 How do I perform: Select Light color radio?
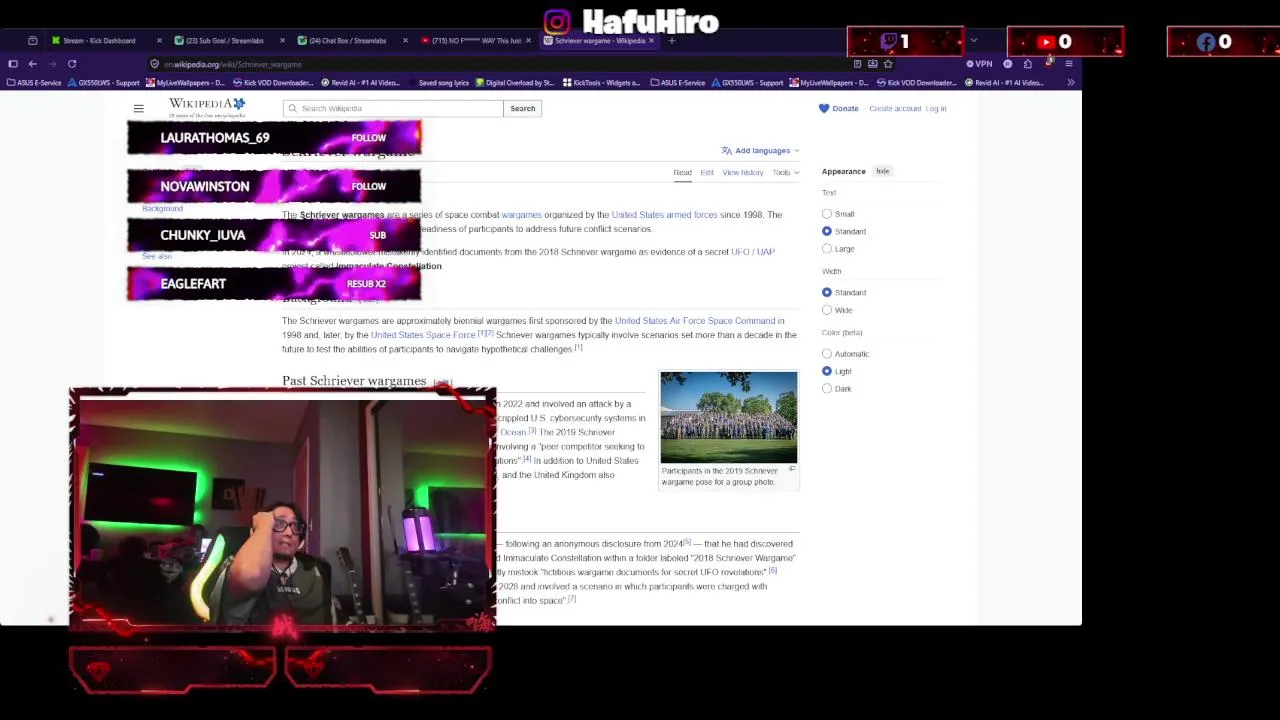(x=827, y=371)
